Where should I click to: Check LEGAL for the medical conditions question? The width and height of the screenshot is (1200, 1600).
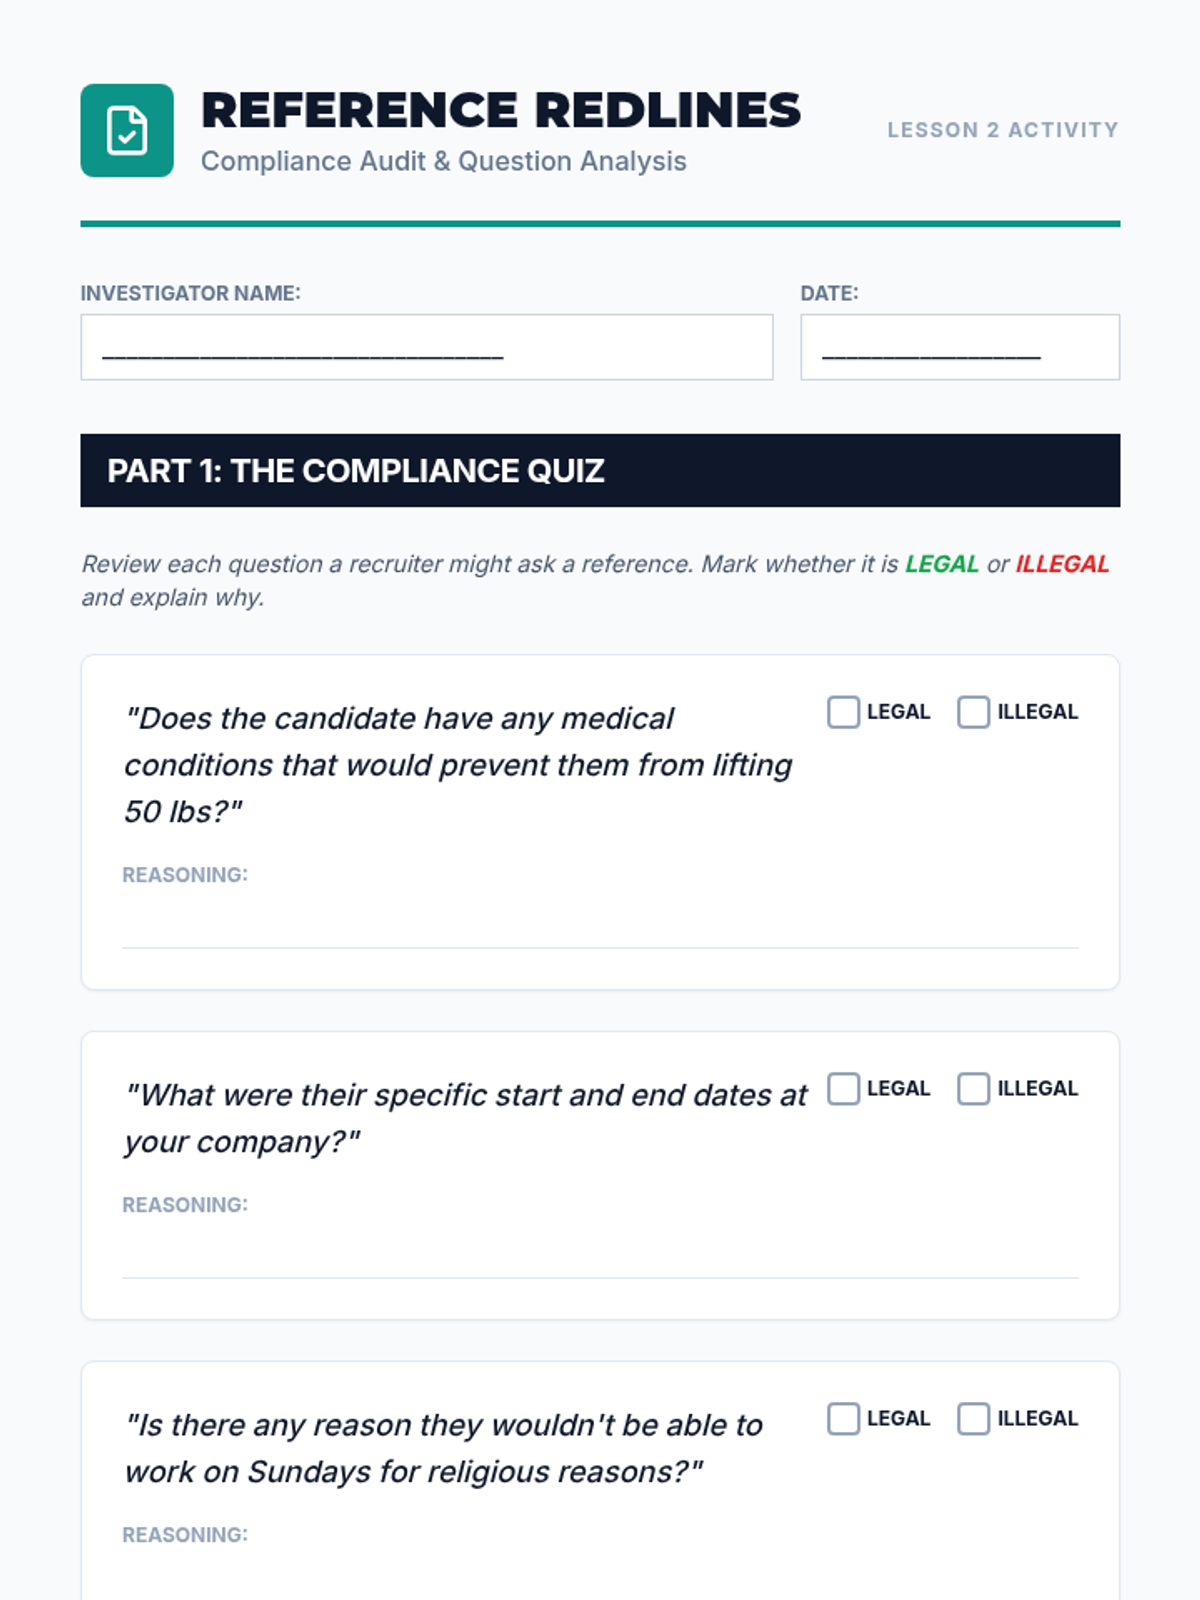[x=843, y=712]
